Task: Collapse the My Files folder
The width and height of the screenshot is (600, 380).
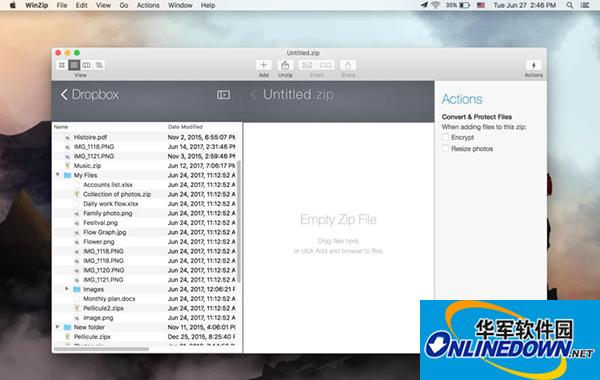Action: pos(58,175)
